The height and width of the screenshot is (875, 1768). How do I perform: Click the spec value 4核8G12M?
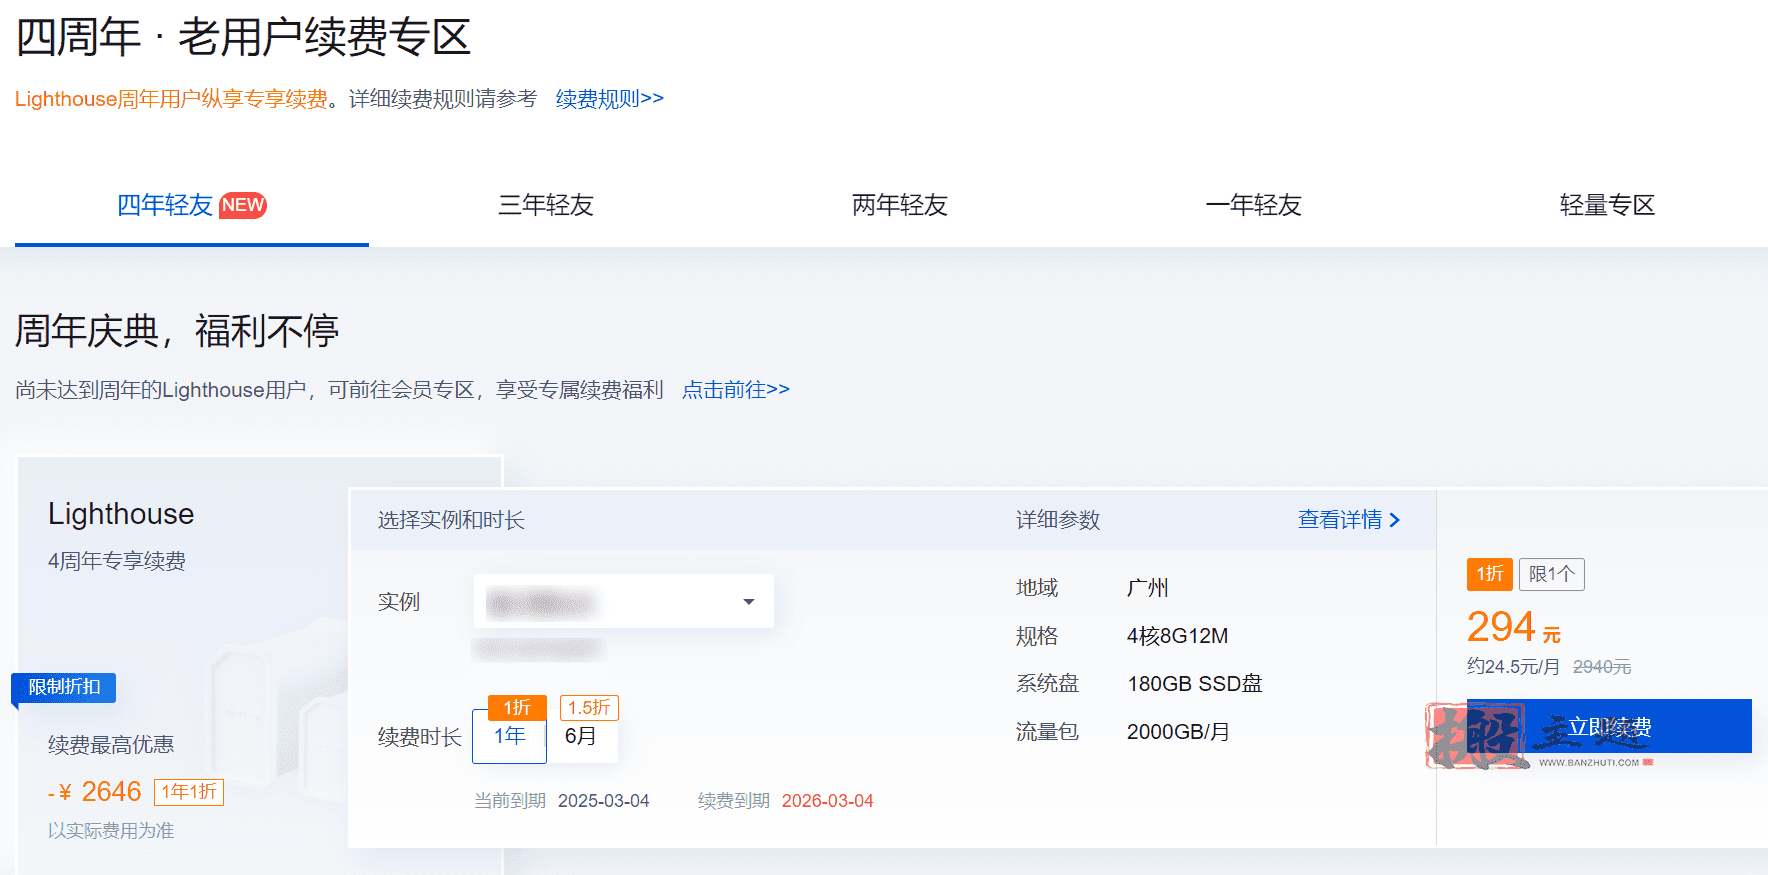(x=1177, y=636)
